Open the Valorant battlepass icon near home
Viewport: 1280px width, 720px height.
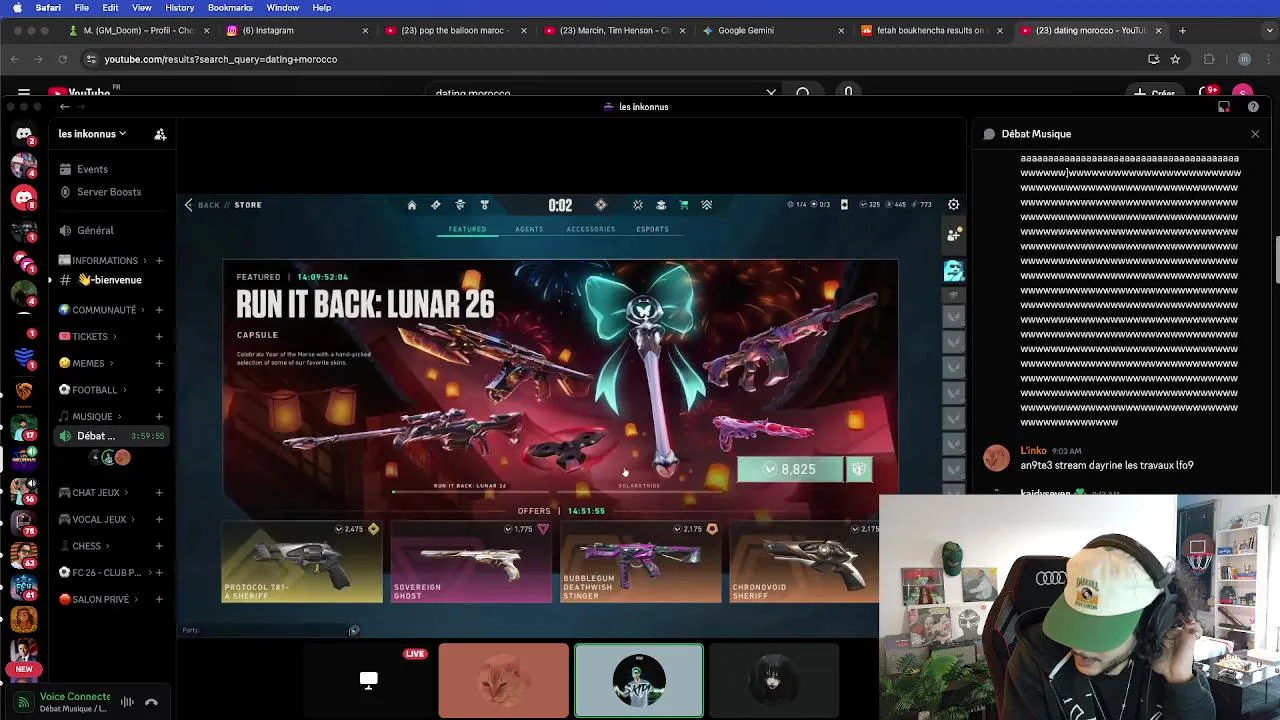coord(436,205)
